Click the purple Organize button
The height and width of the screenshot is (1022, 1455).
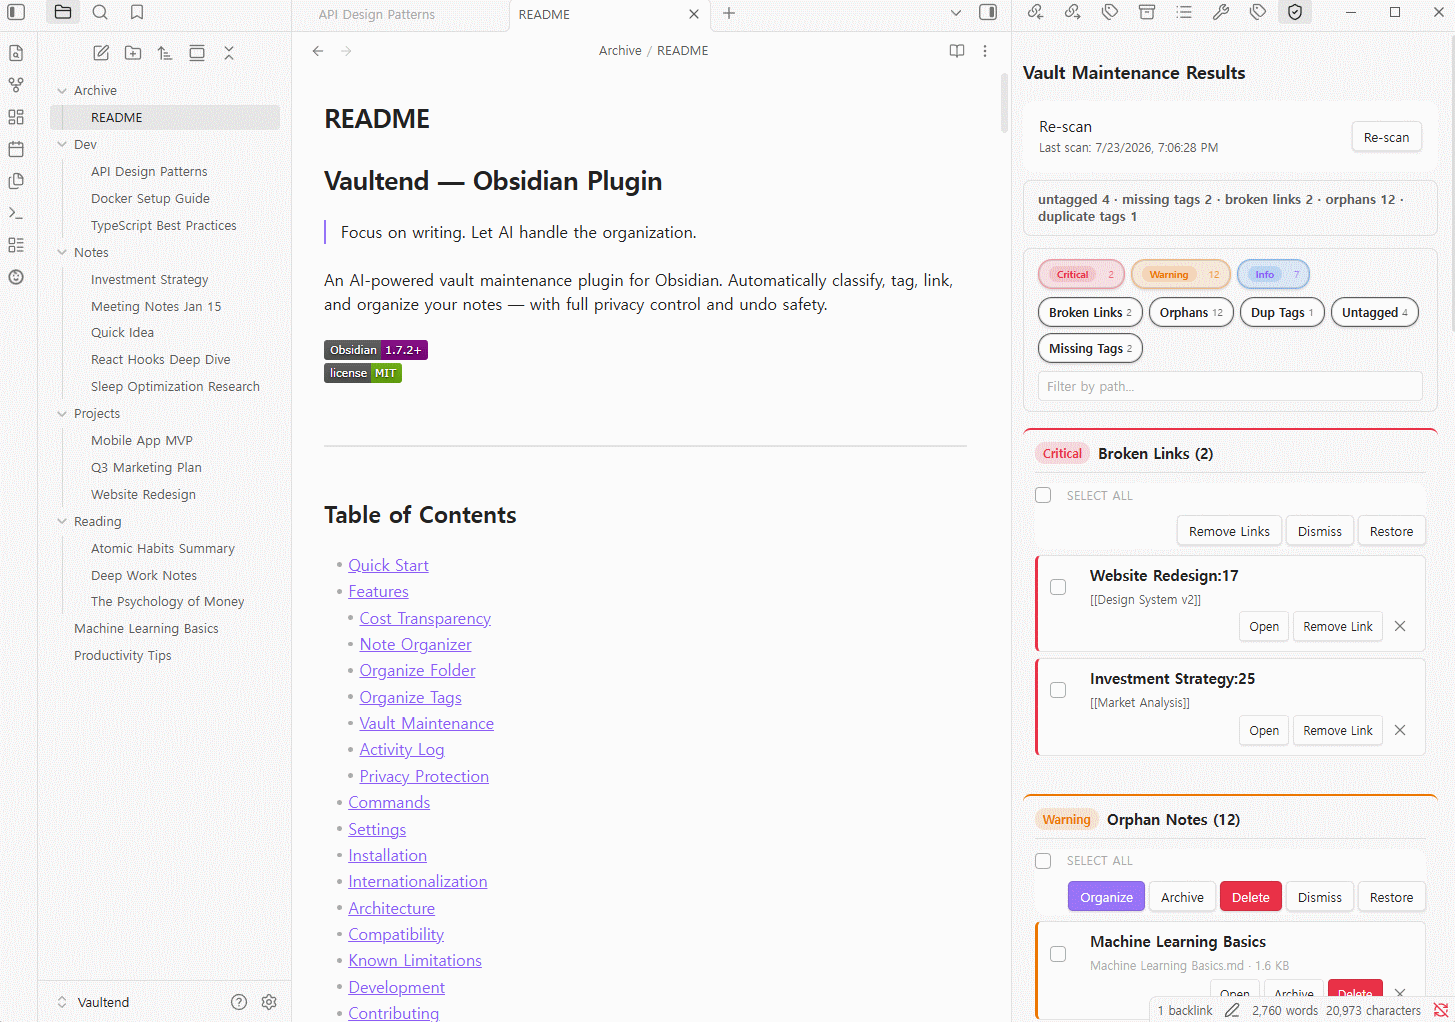point(1106,897)
